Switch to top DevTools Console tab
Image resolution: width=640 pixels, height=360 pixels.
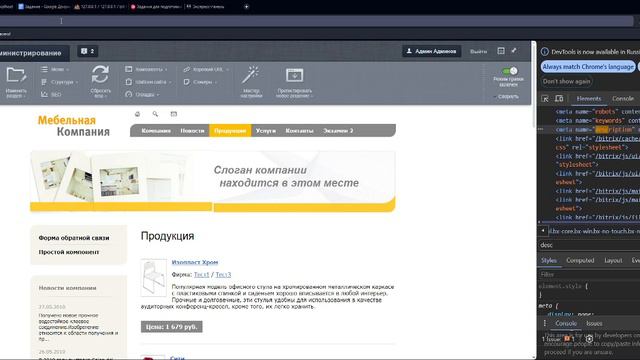[x=623, y=99]
